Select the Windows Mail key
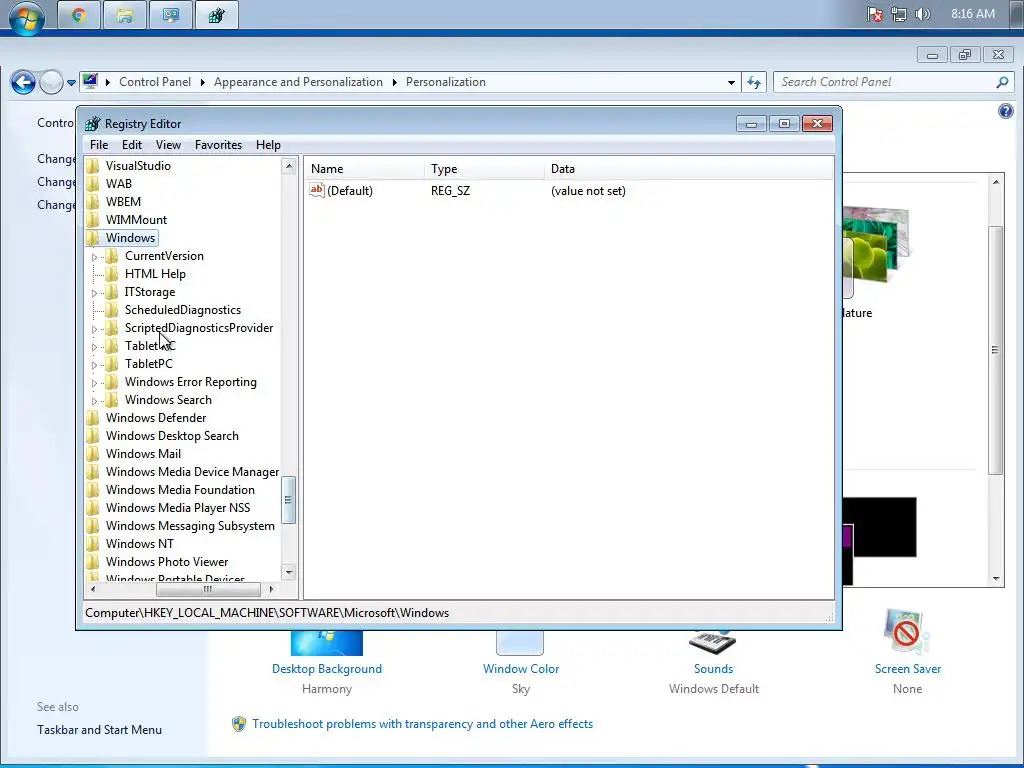 click(143, 454)
